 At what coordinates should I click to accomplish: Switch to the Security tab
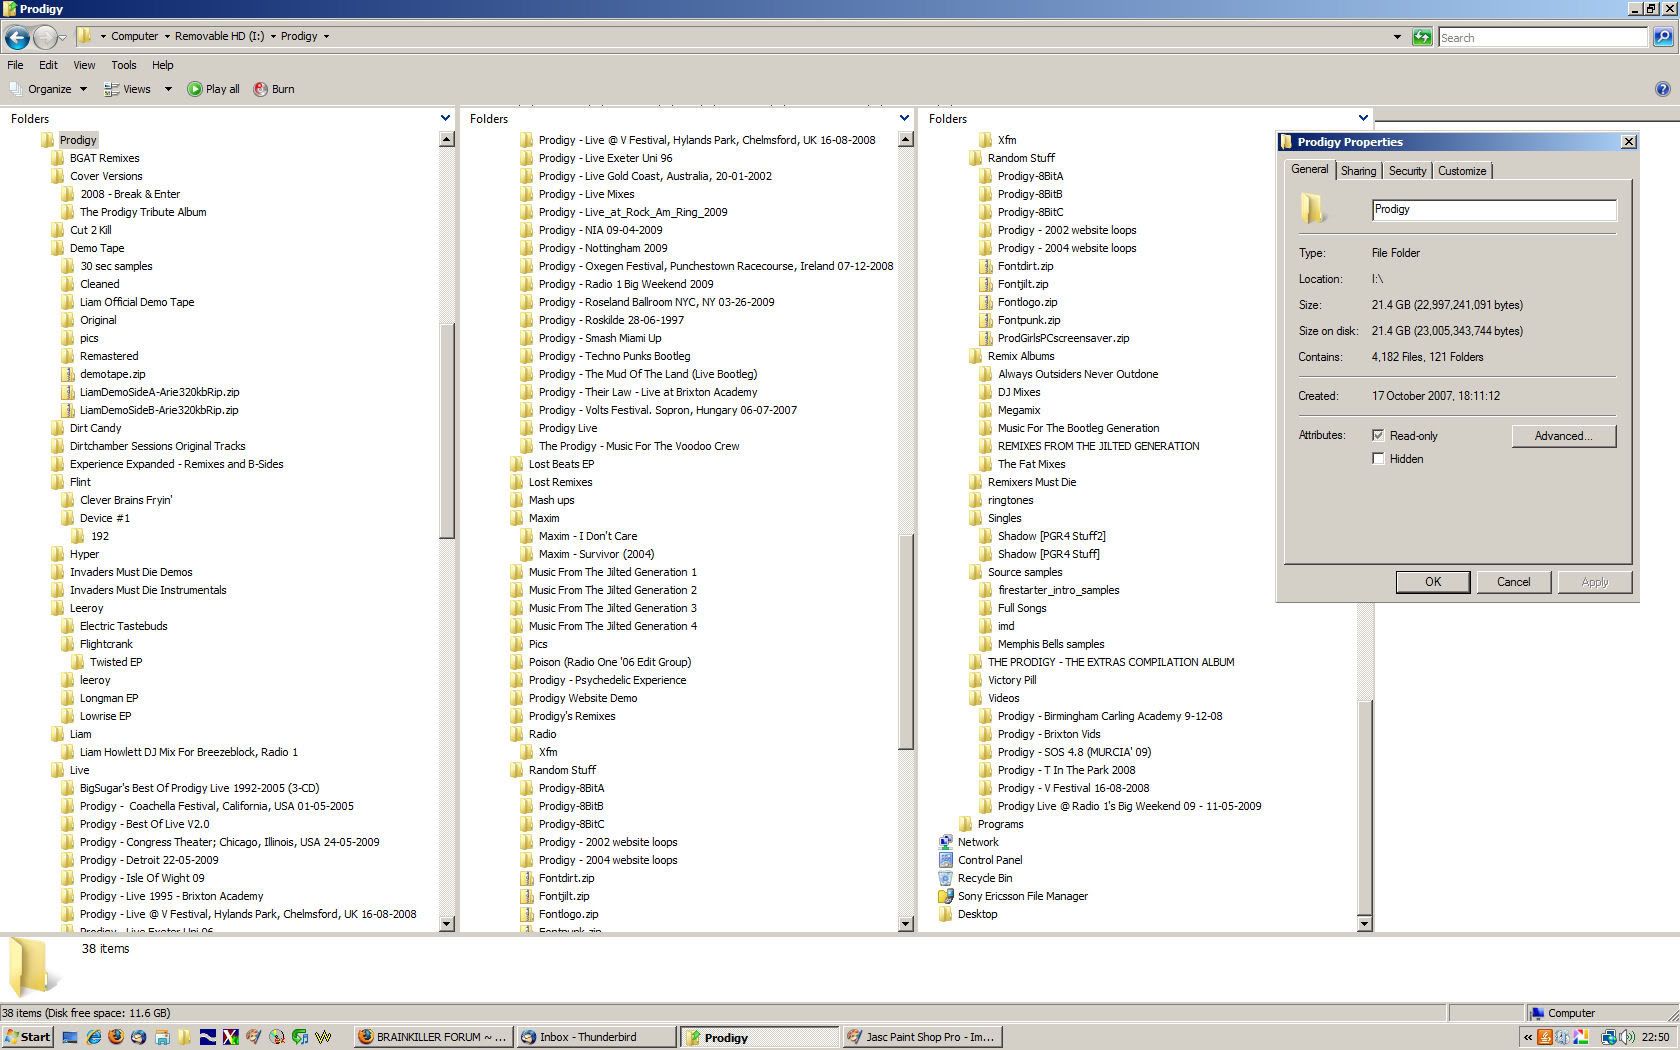coord(1407,171)
